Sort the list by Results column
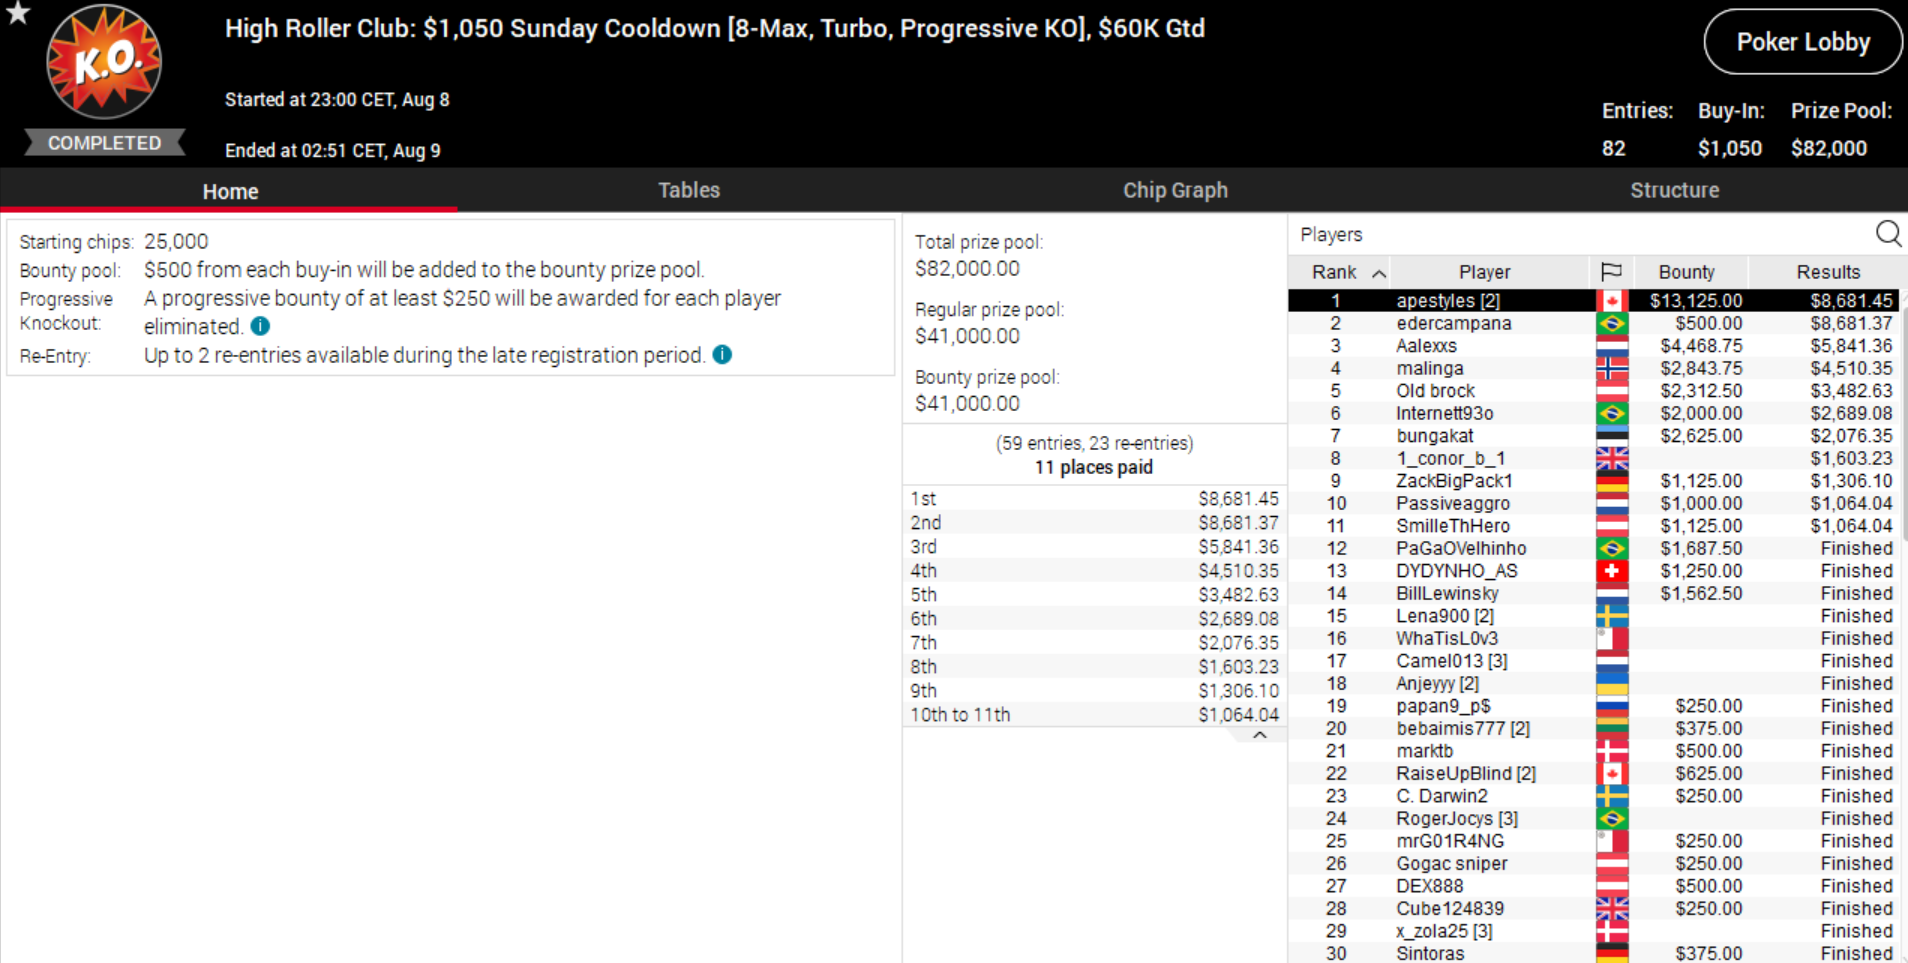 click(1827, 272)
